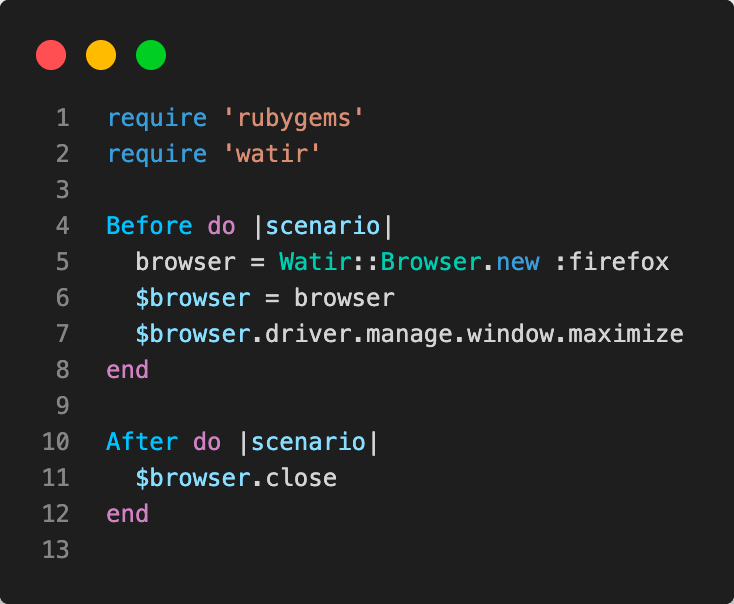Click the Watir class name on line 5

(x=315, y=262)
